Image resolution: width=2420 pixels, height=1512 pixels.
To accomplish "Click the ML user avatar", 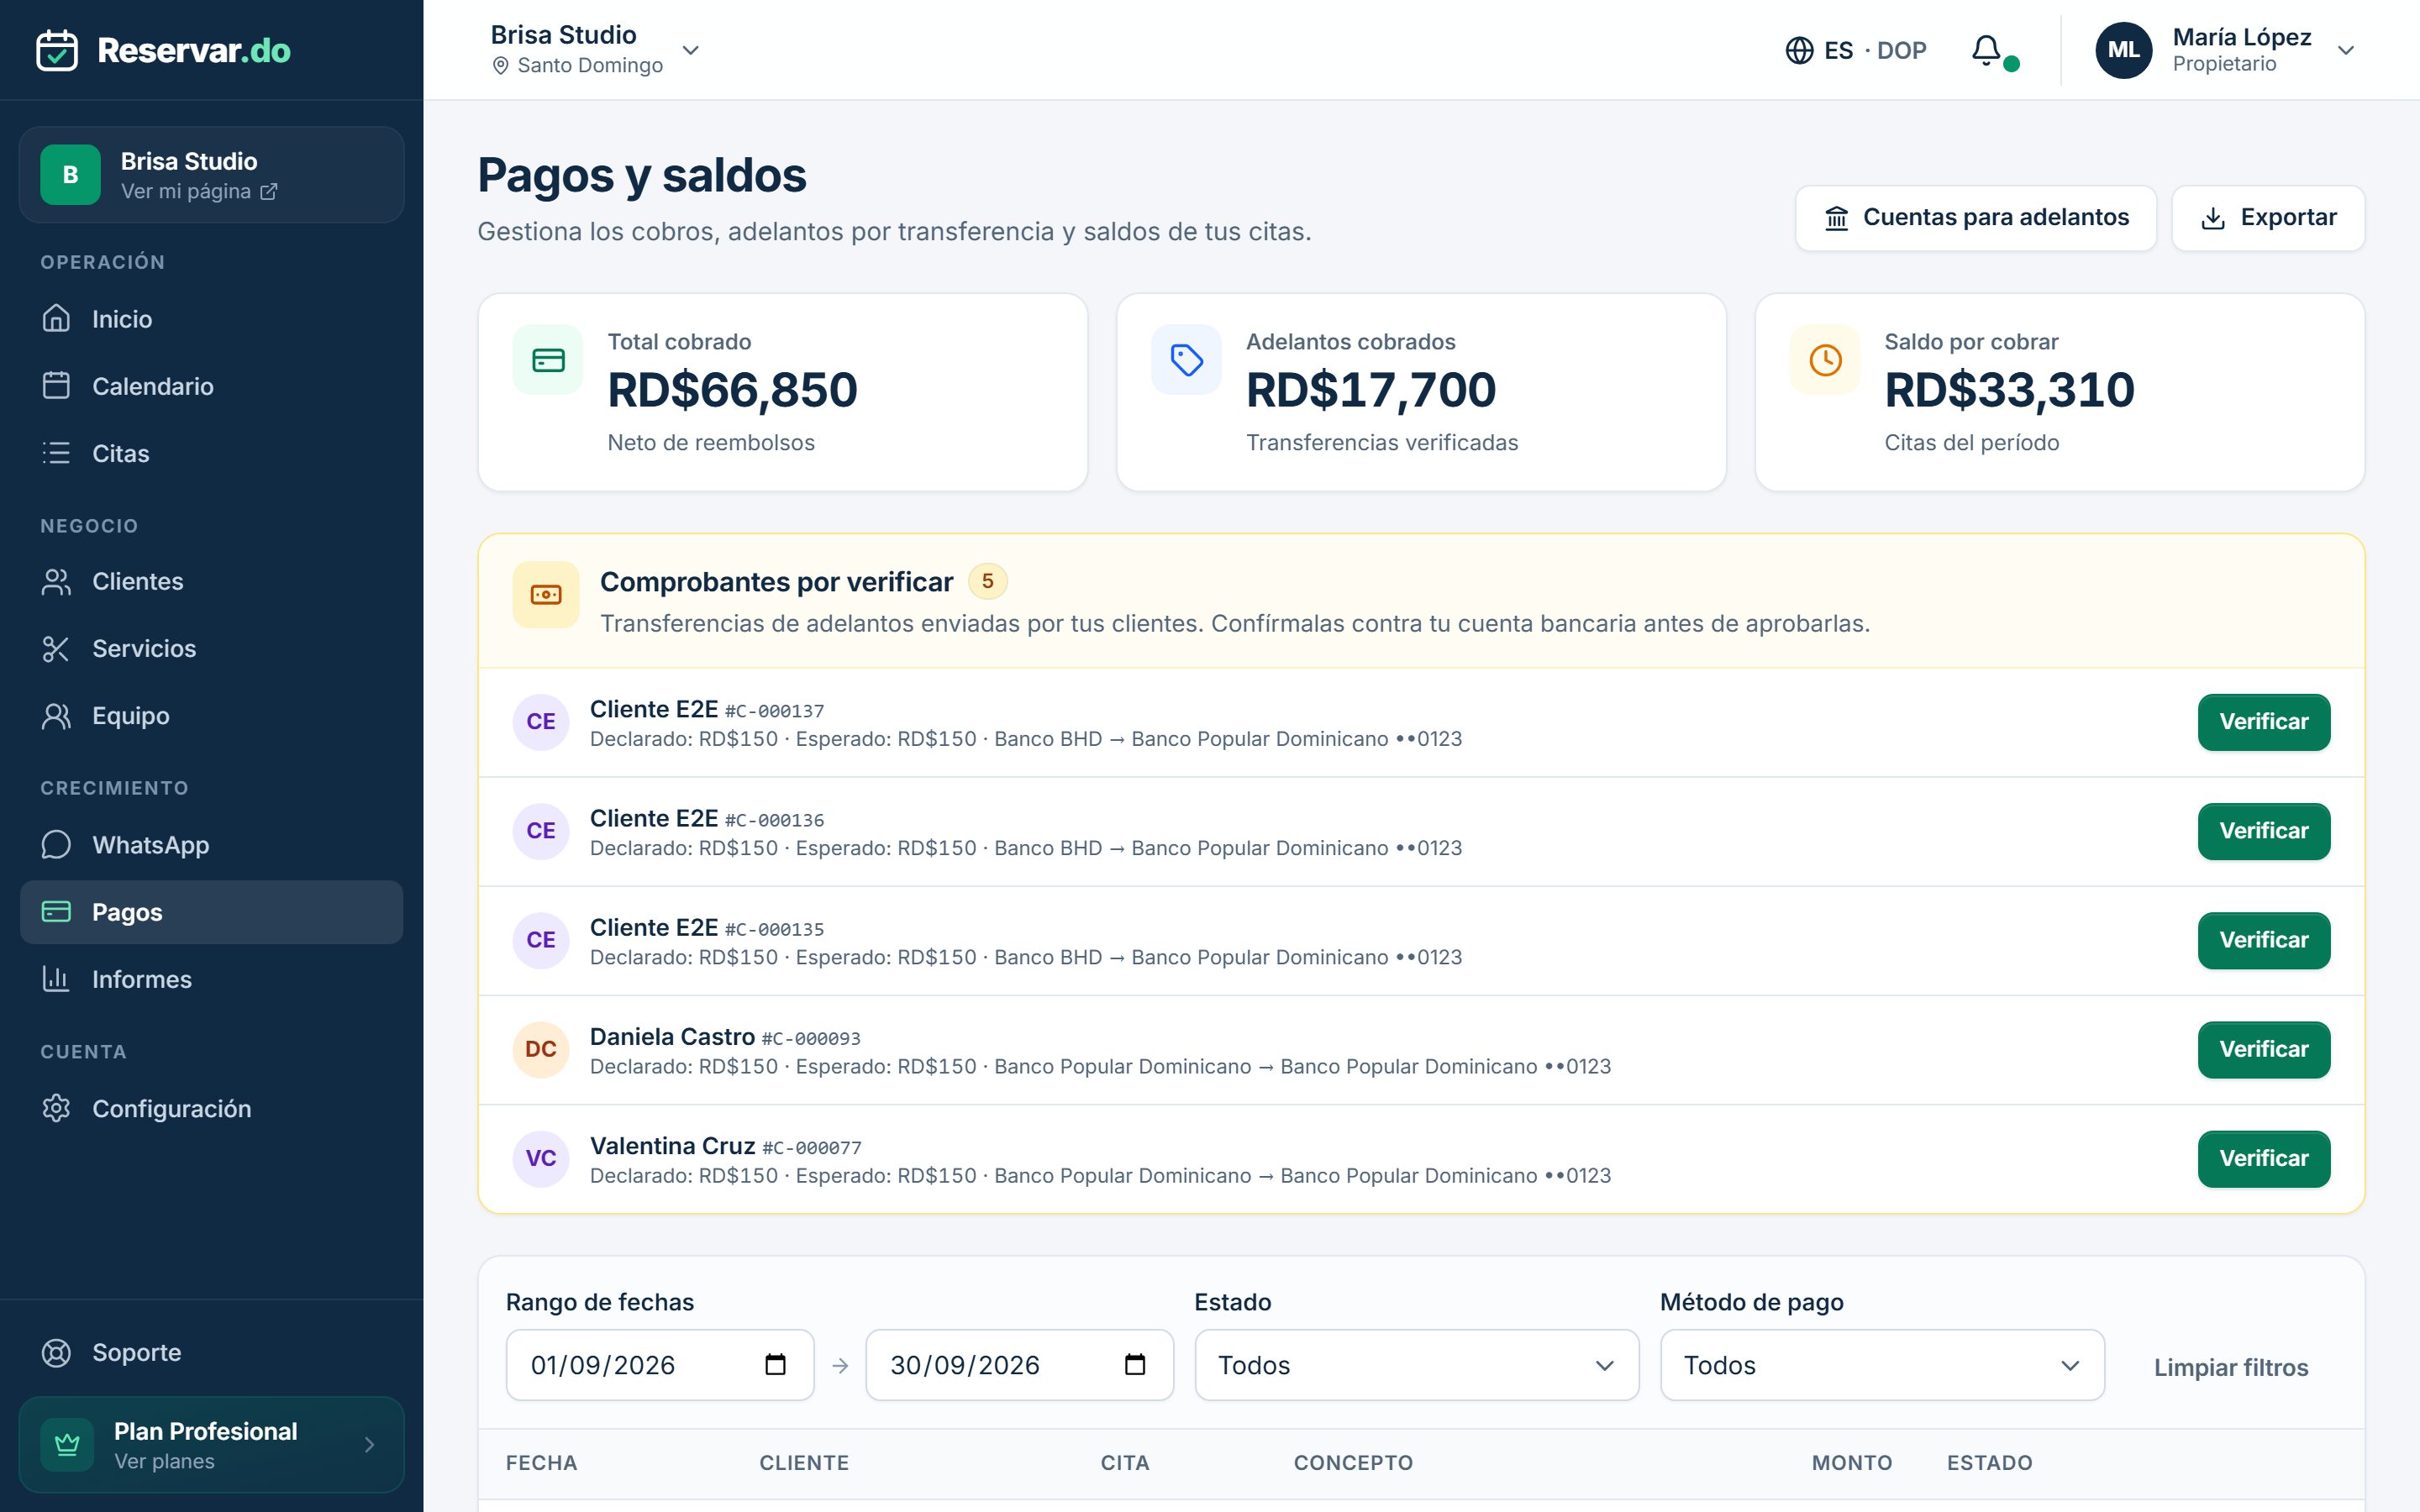I will [x=2123, y=50].
